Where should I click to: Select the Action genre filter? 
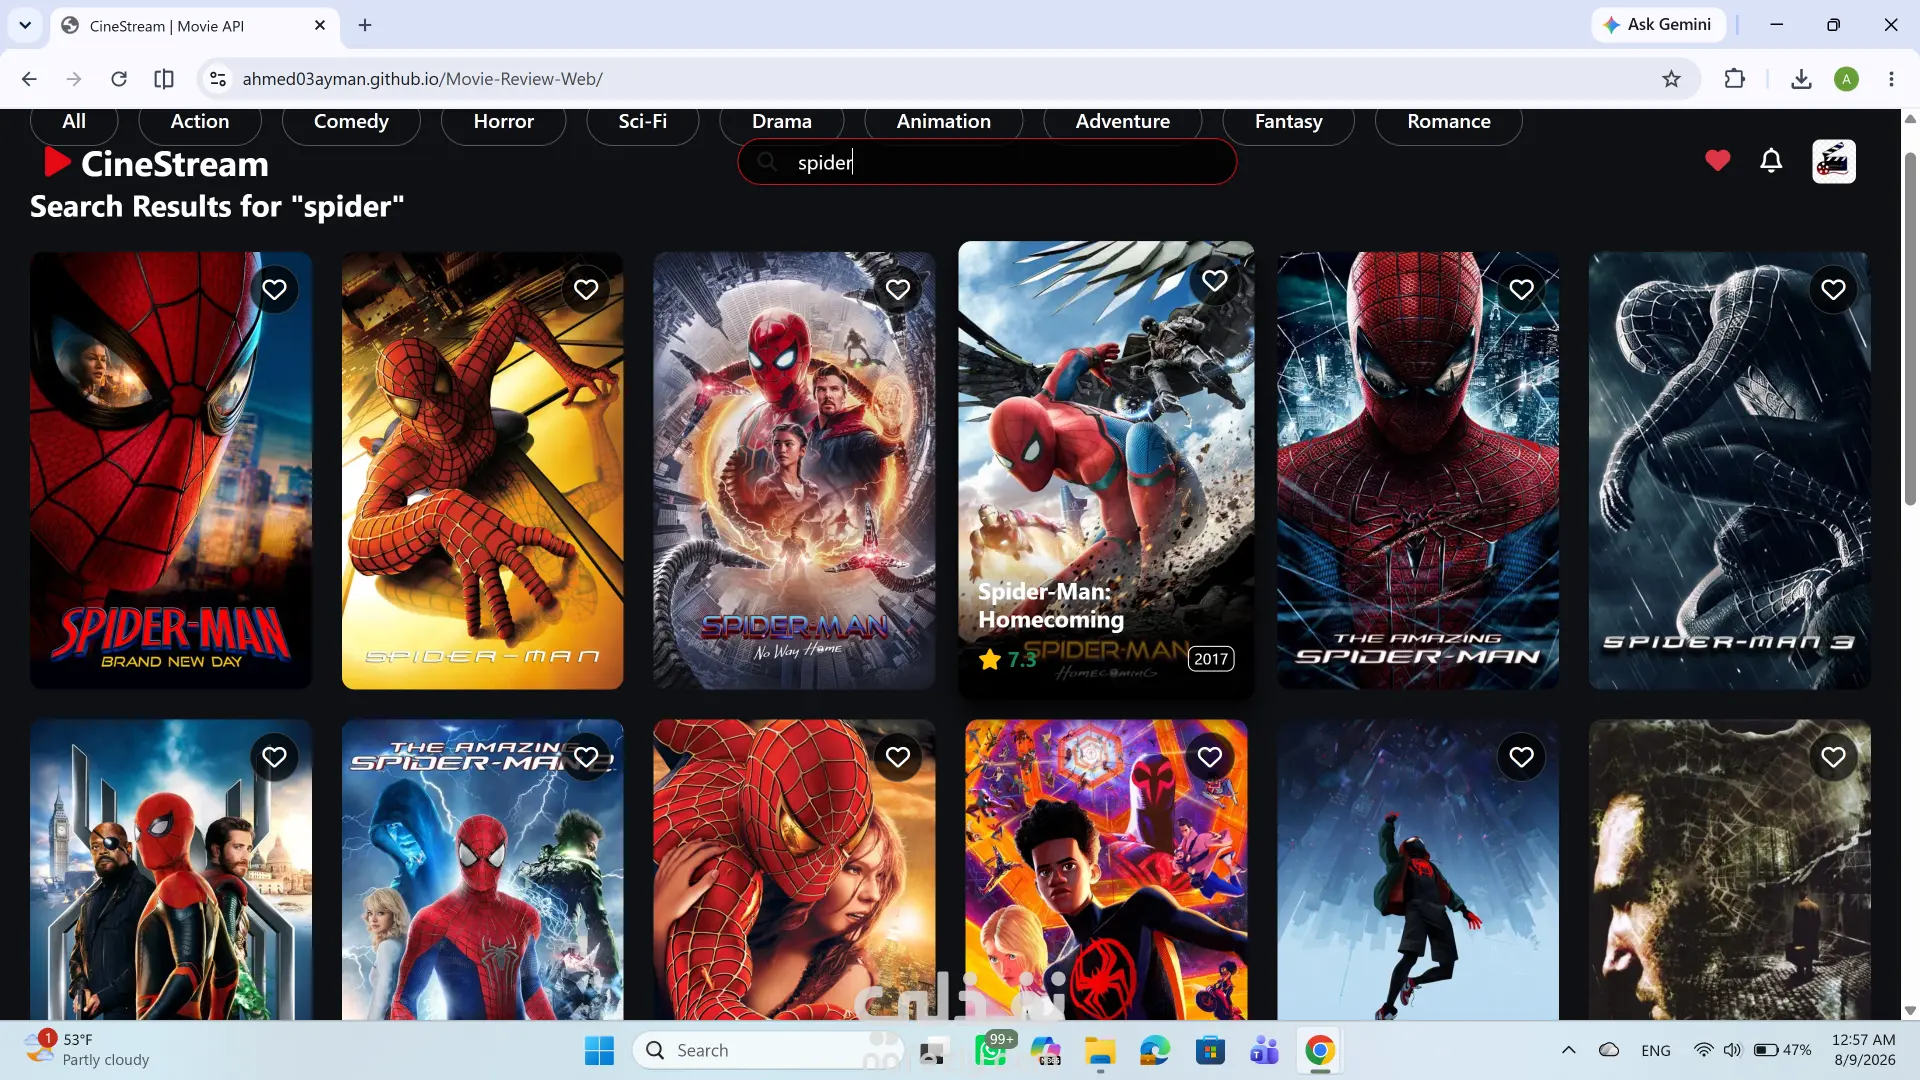[200, 122]
